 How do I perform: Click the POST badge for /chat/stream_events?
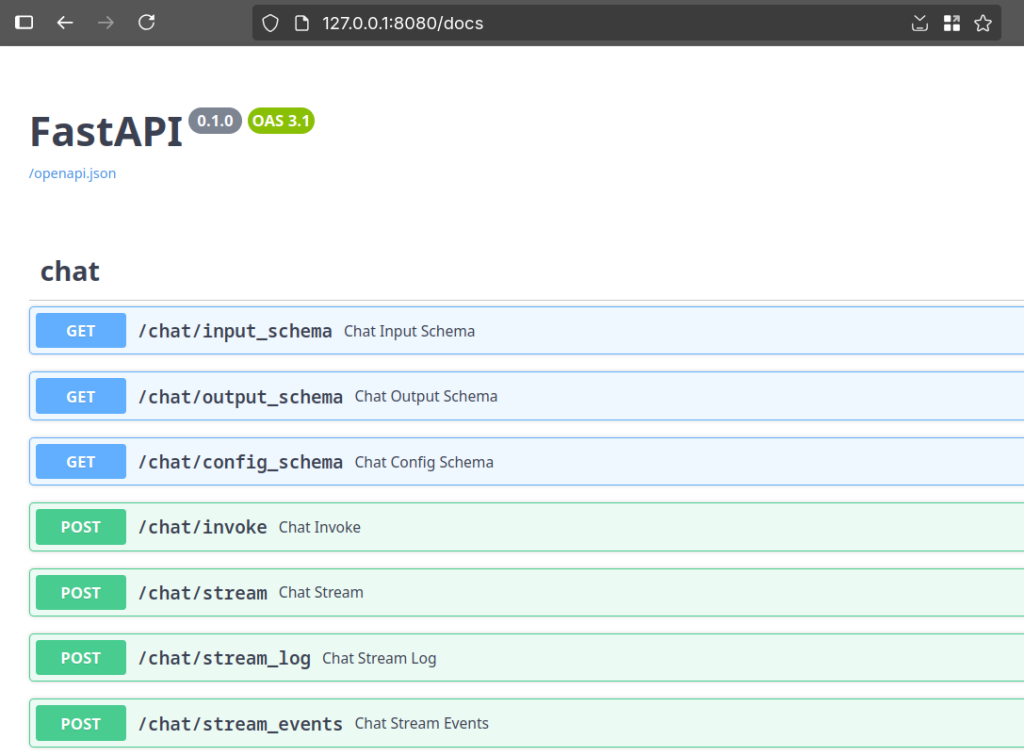(x=81, y=723)
